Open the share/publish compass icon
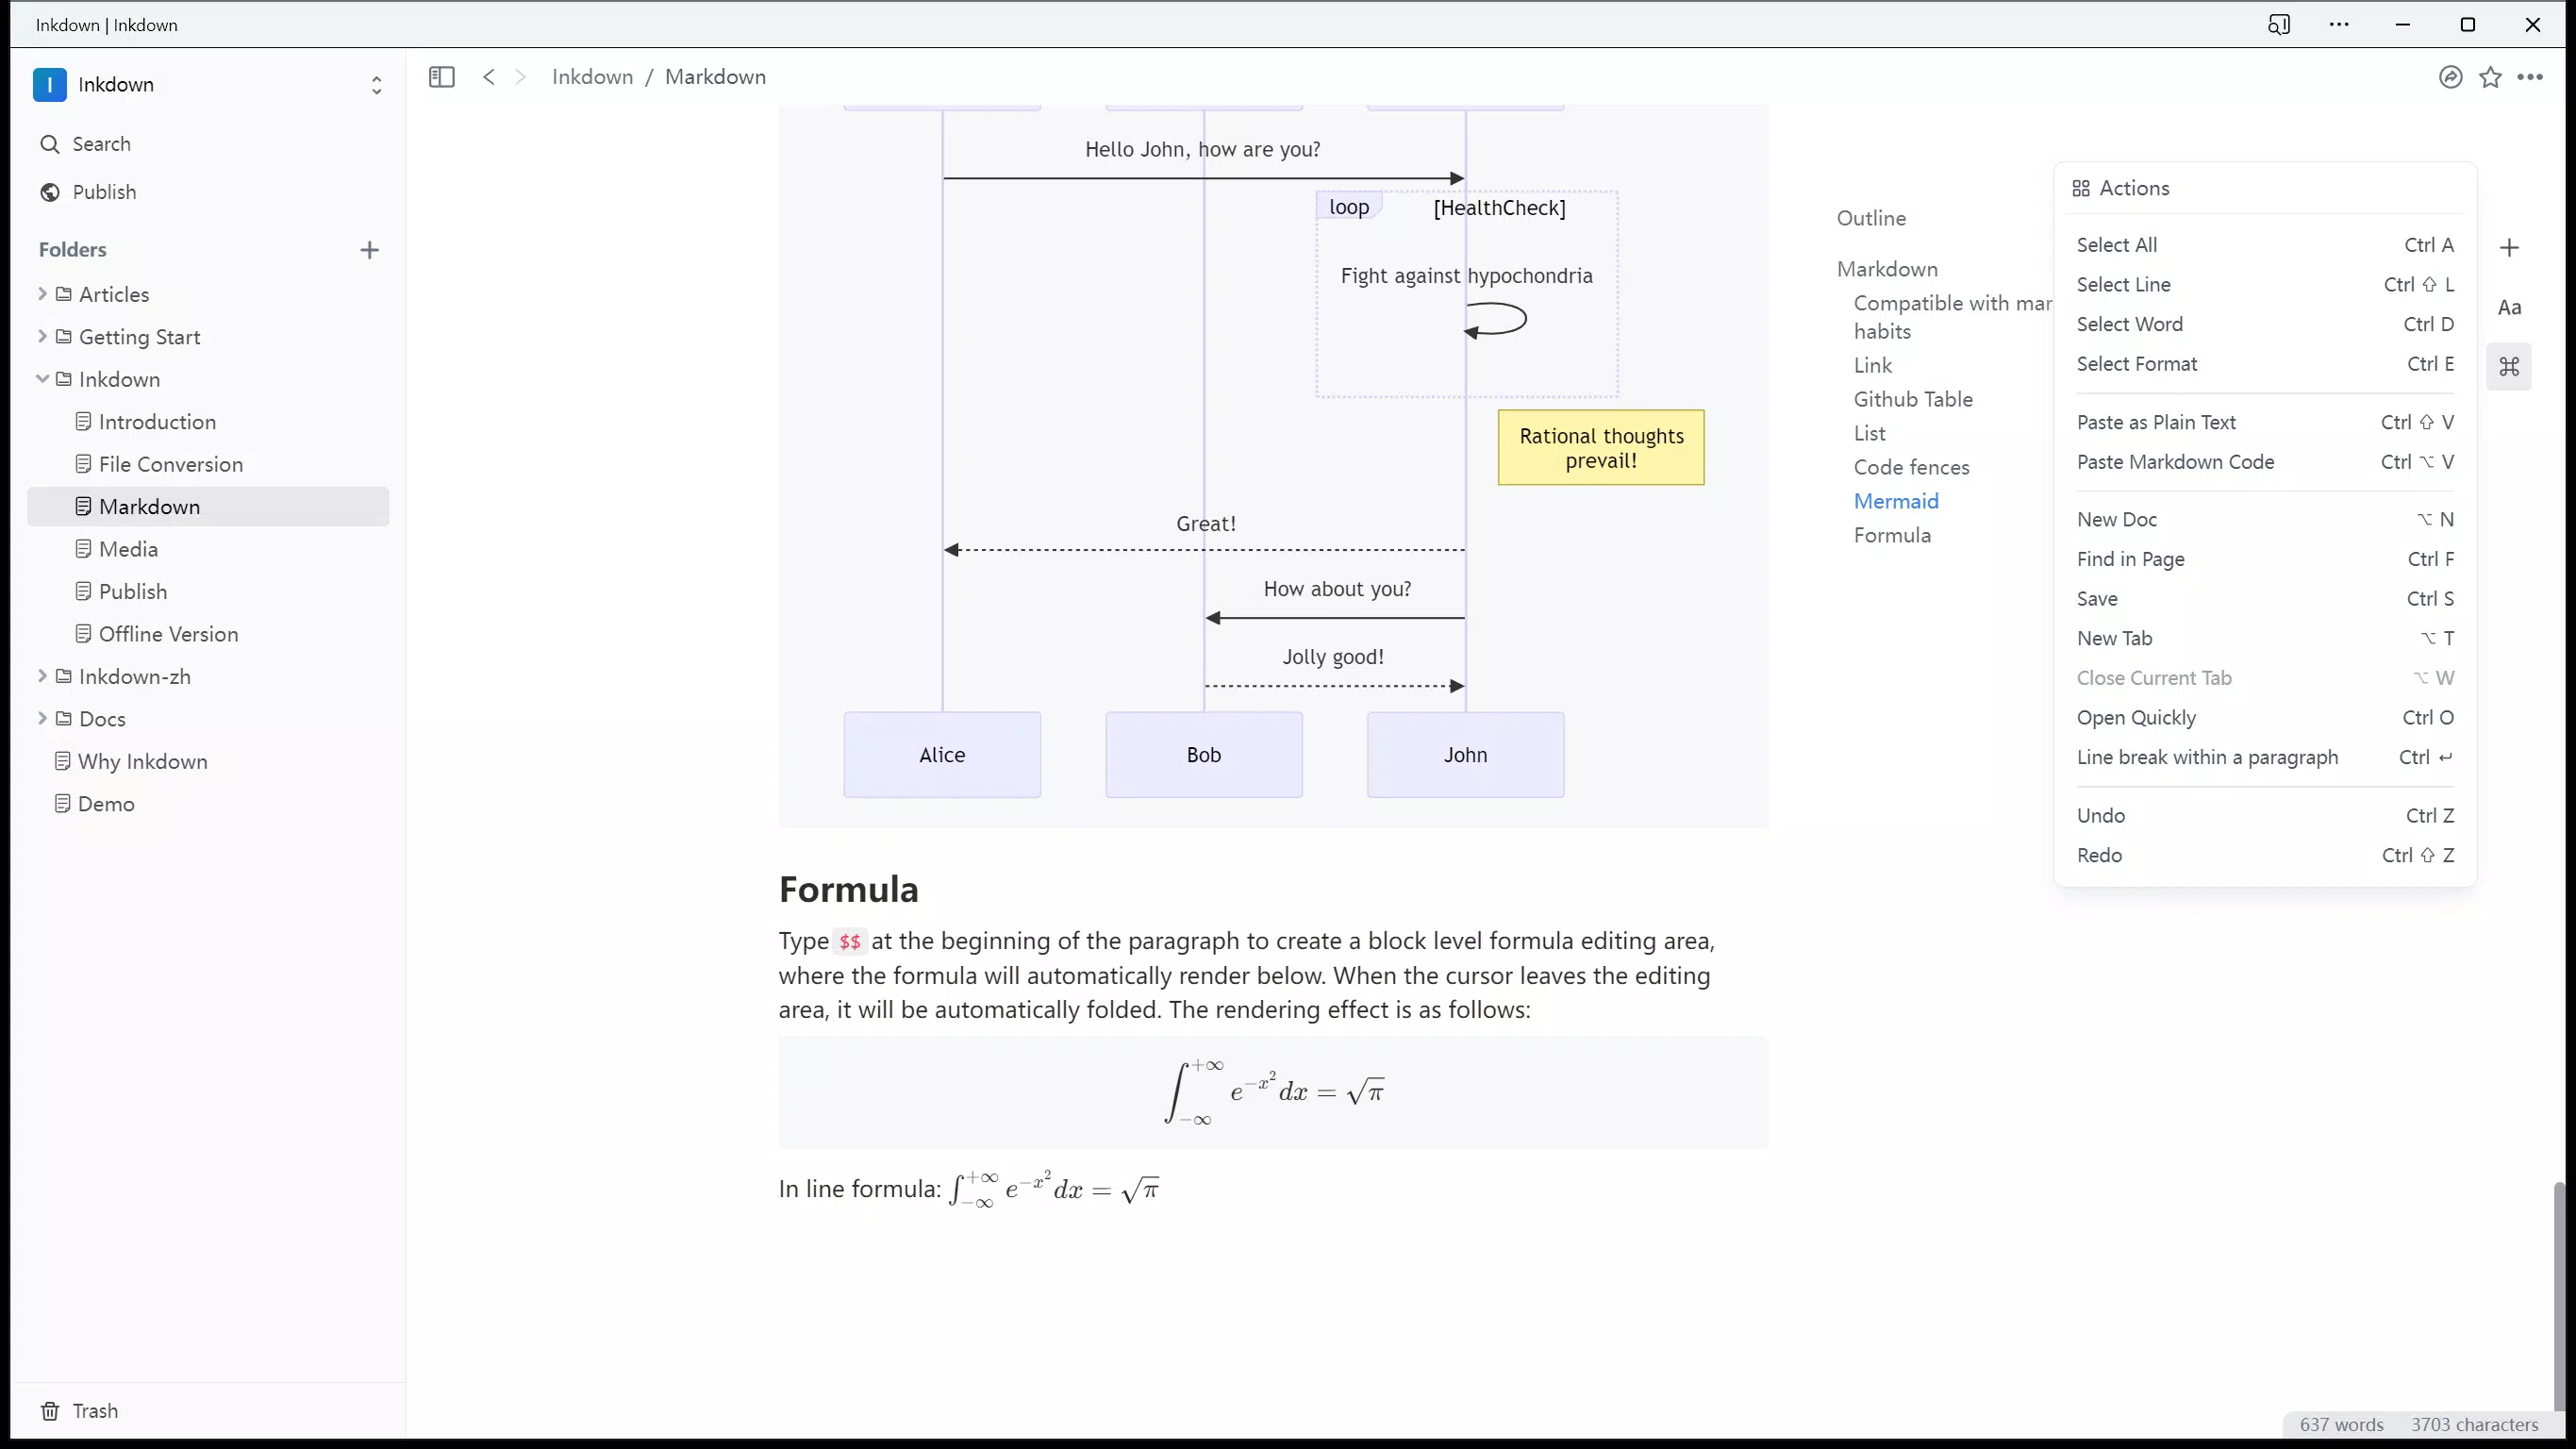The width and height of the screenshot is (2576, 1449). tap(2450, 77)
